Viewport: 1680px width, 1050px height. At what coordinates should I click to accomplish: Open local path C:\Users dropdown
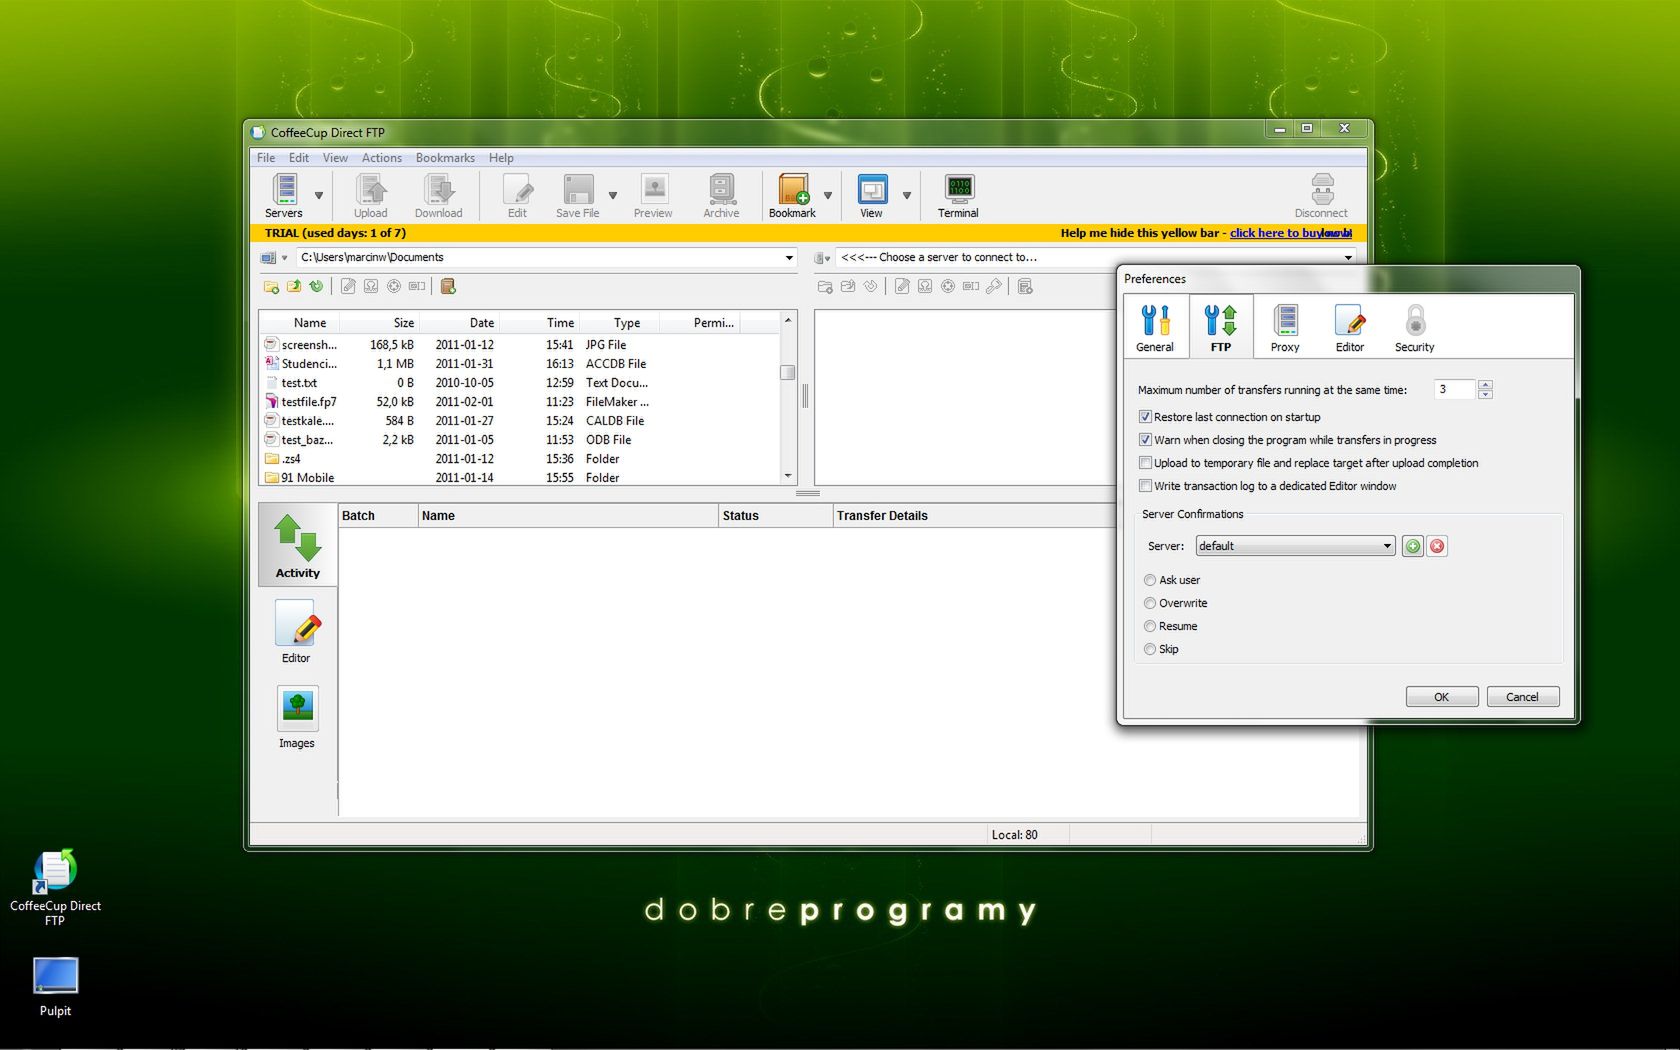point(789,258)
